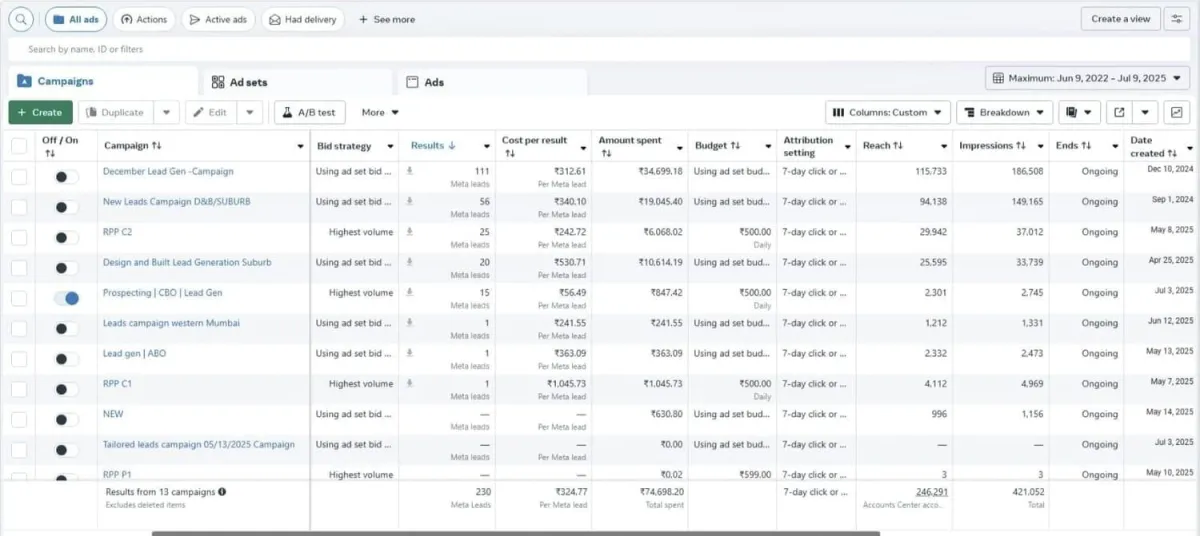Screen dimensions: 1200x536
Task: Switch to the Ad sets tab
Action: pos(297,82)
